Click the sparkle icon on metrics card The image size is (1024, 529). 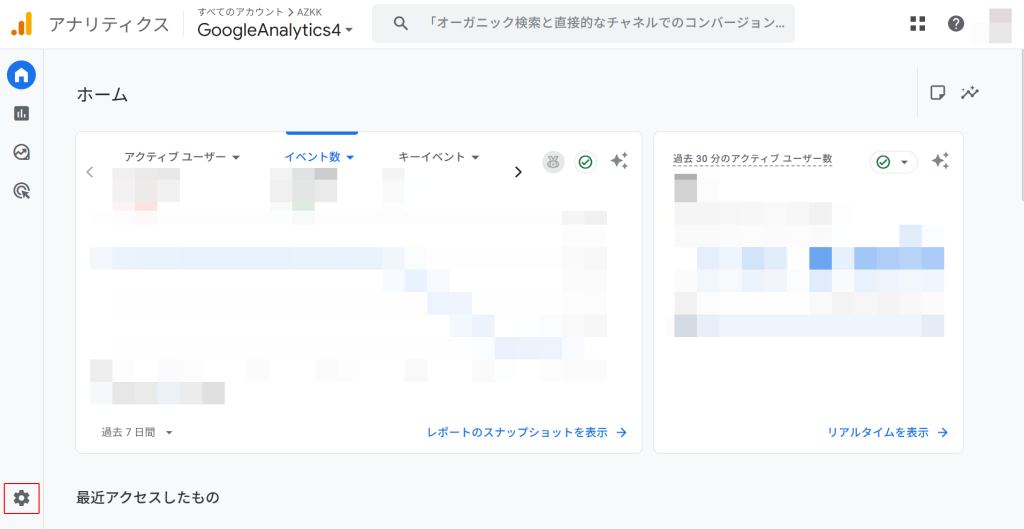pyautogui.click(x=619, y=161)
